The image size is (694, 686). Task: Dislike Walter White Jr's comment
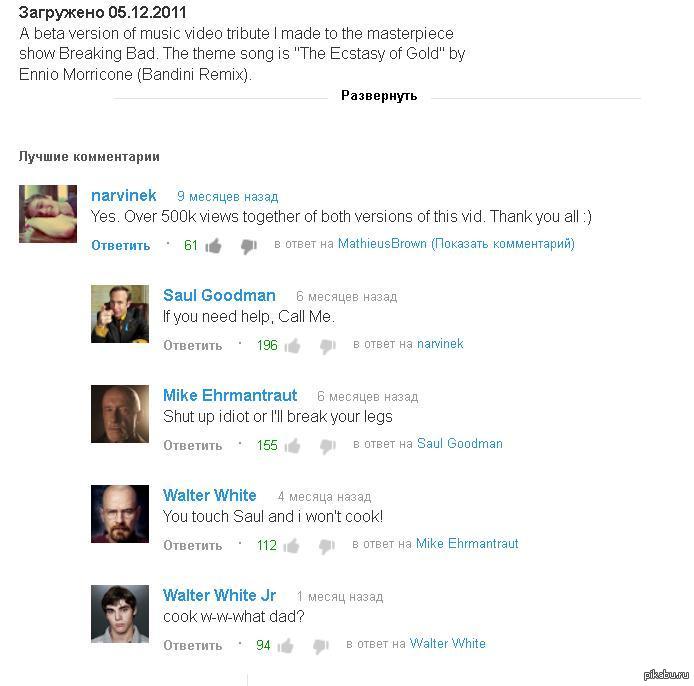[321, 646]
